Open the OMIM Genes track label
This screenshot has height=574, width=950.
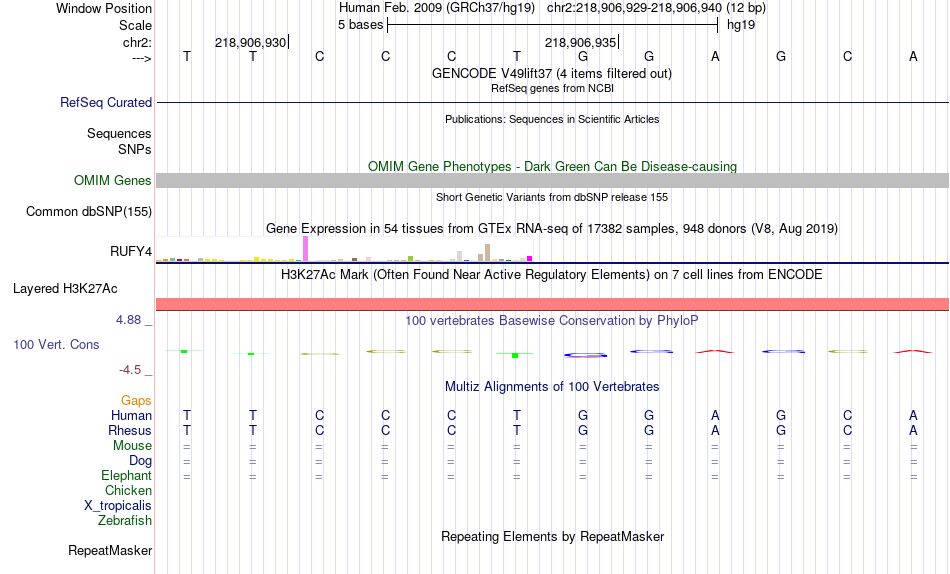pyautogui.click(x=113, y=181)
